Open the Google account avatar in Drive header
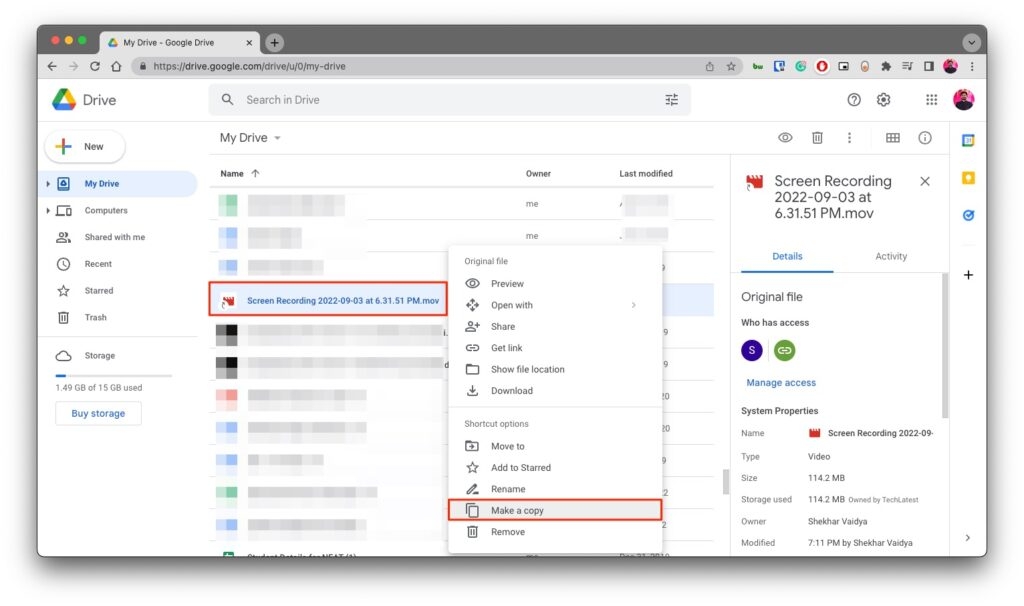 [x=963, y=100]
